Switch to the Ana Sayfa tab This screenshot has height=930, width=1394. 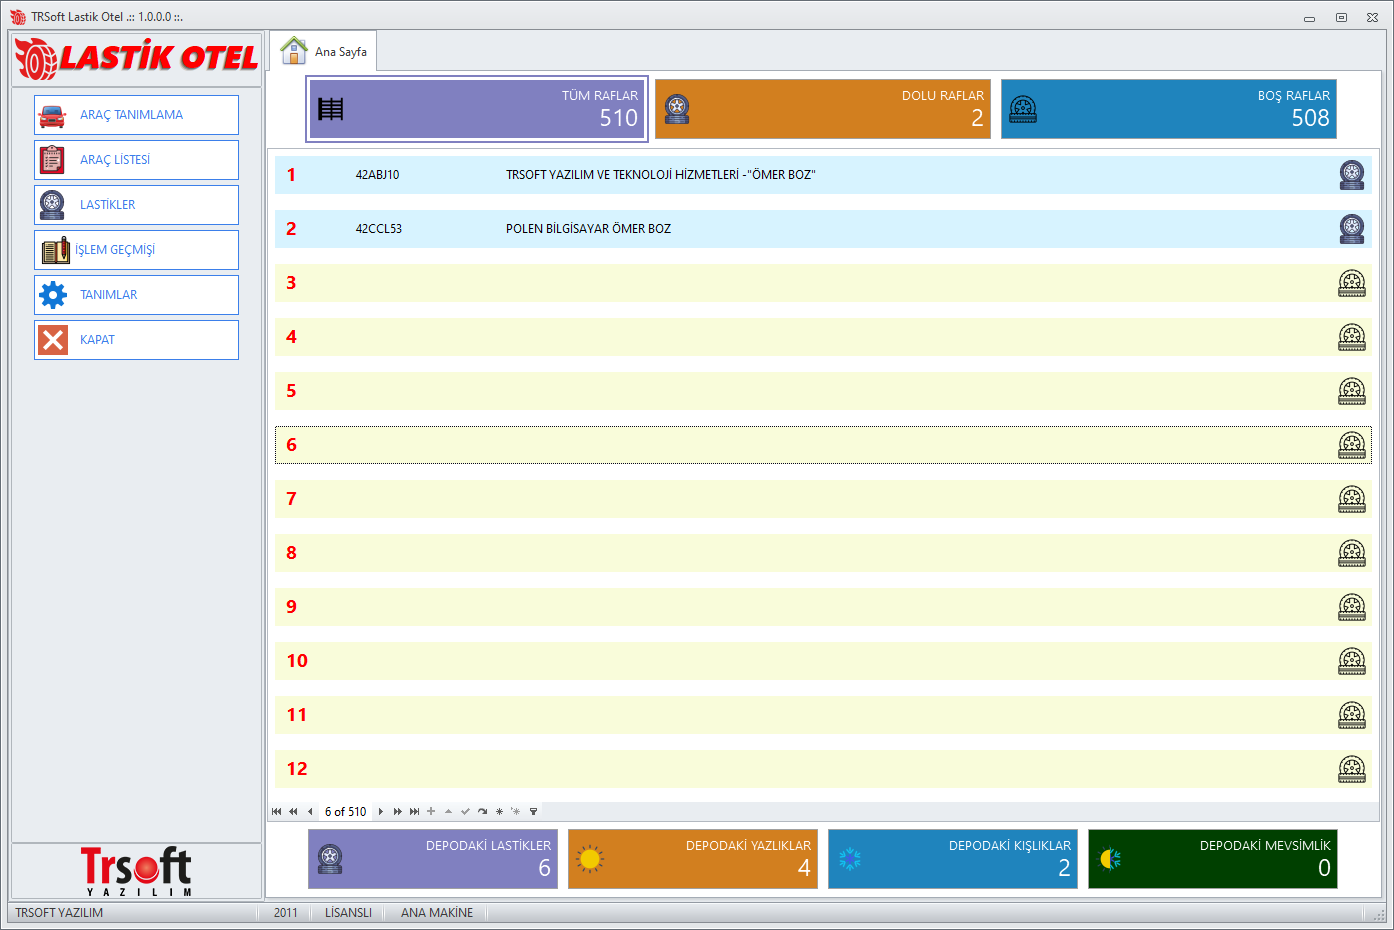click(x=323, y=51)
